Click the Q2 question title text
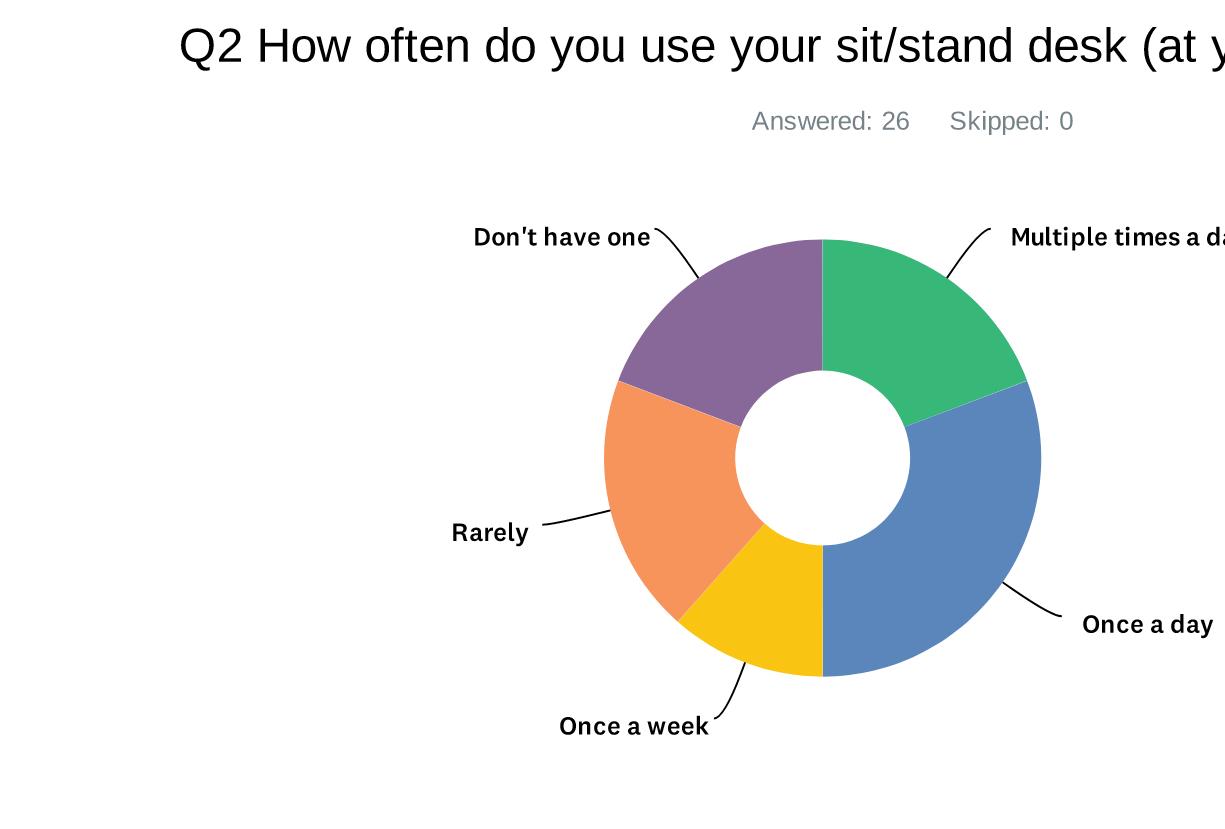Image resolution: width=1225 pixels, height=829 pixels. [702, 46]
